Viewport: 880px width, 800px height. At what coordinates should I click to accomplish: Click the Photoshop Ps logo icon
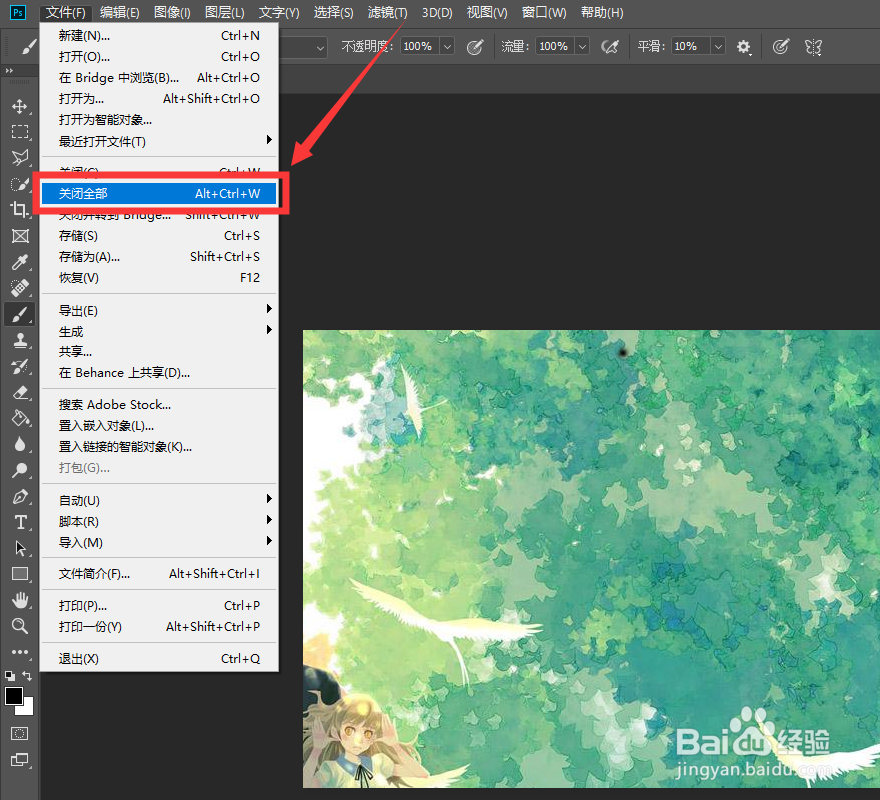pyautogui.click(x=18, y=12)
